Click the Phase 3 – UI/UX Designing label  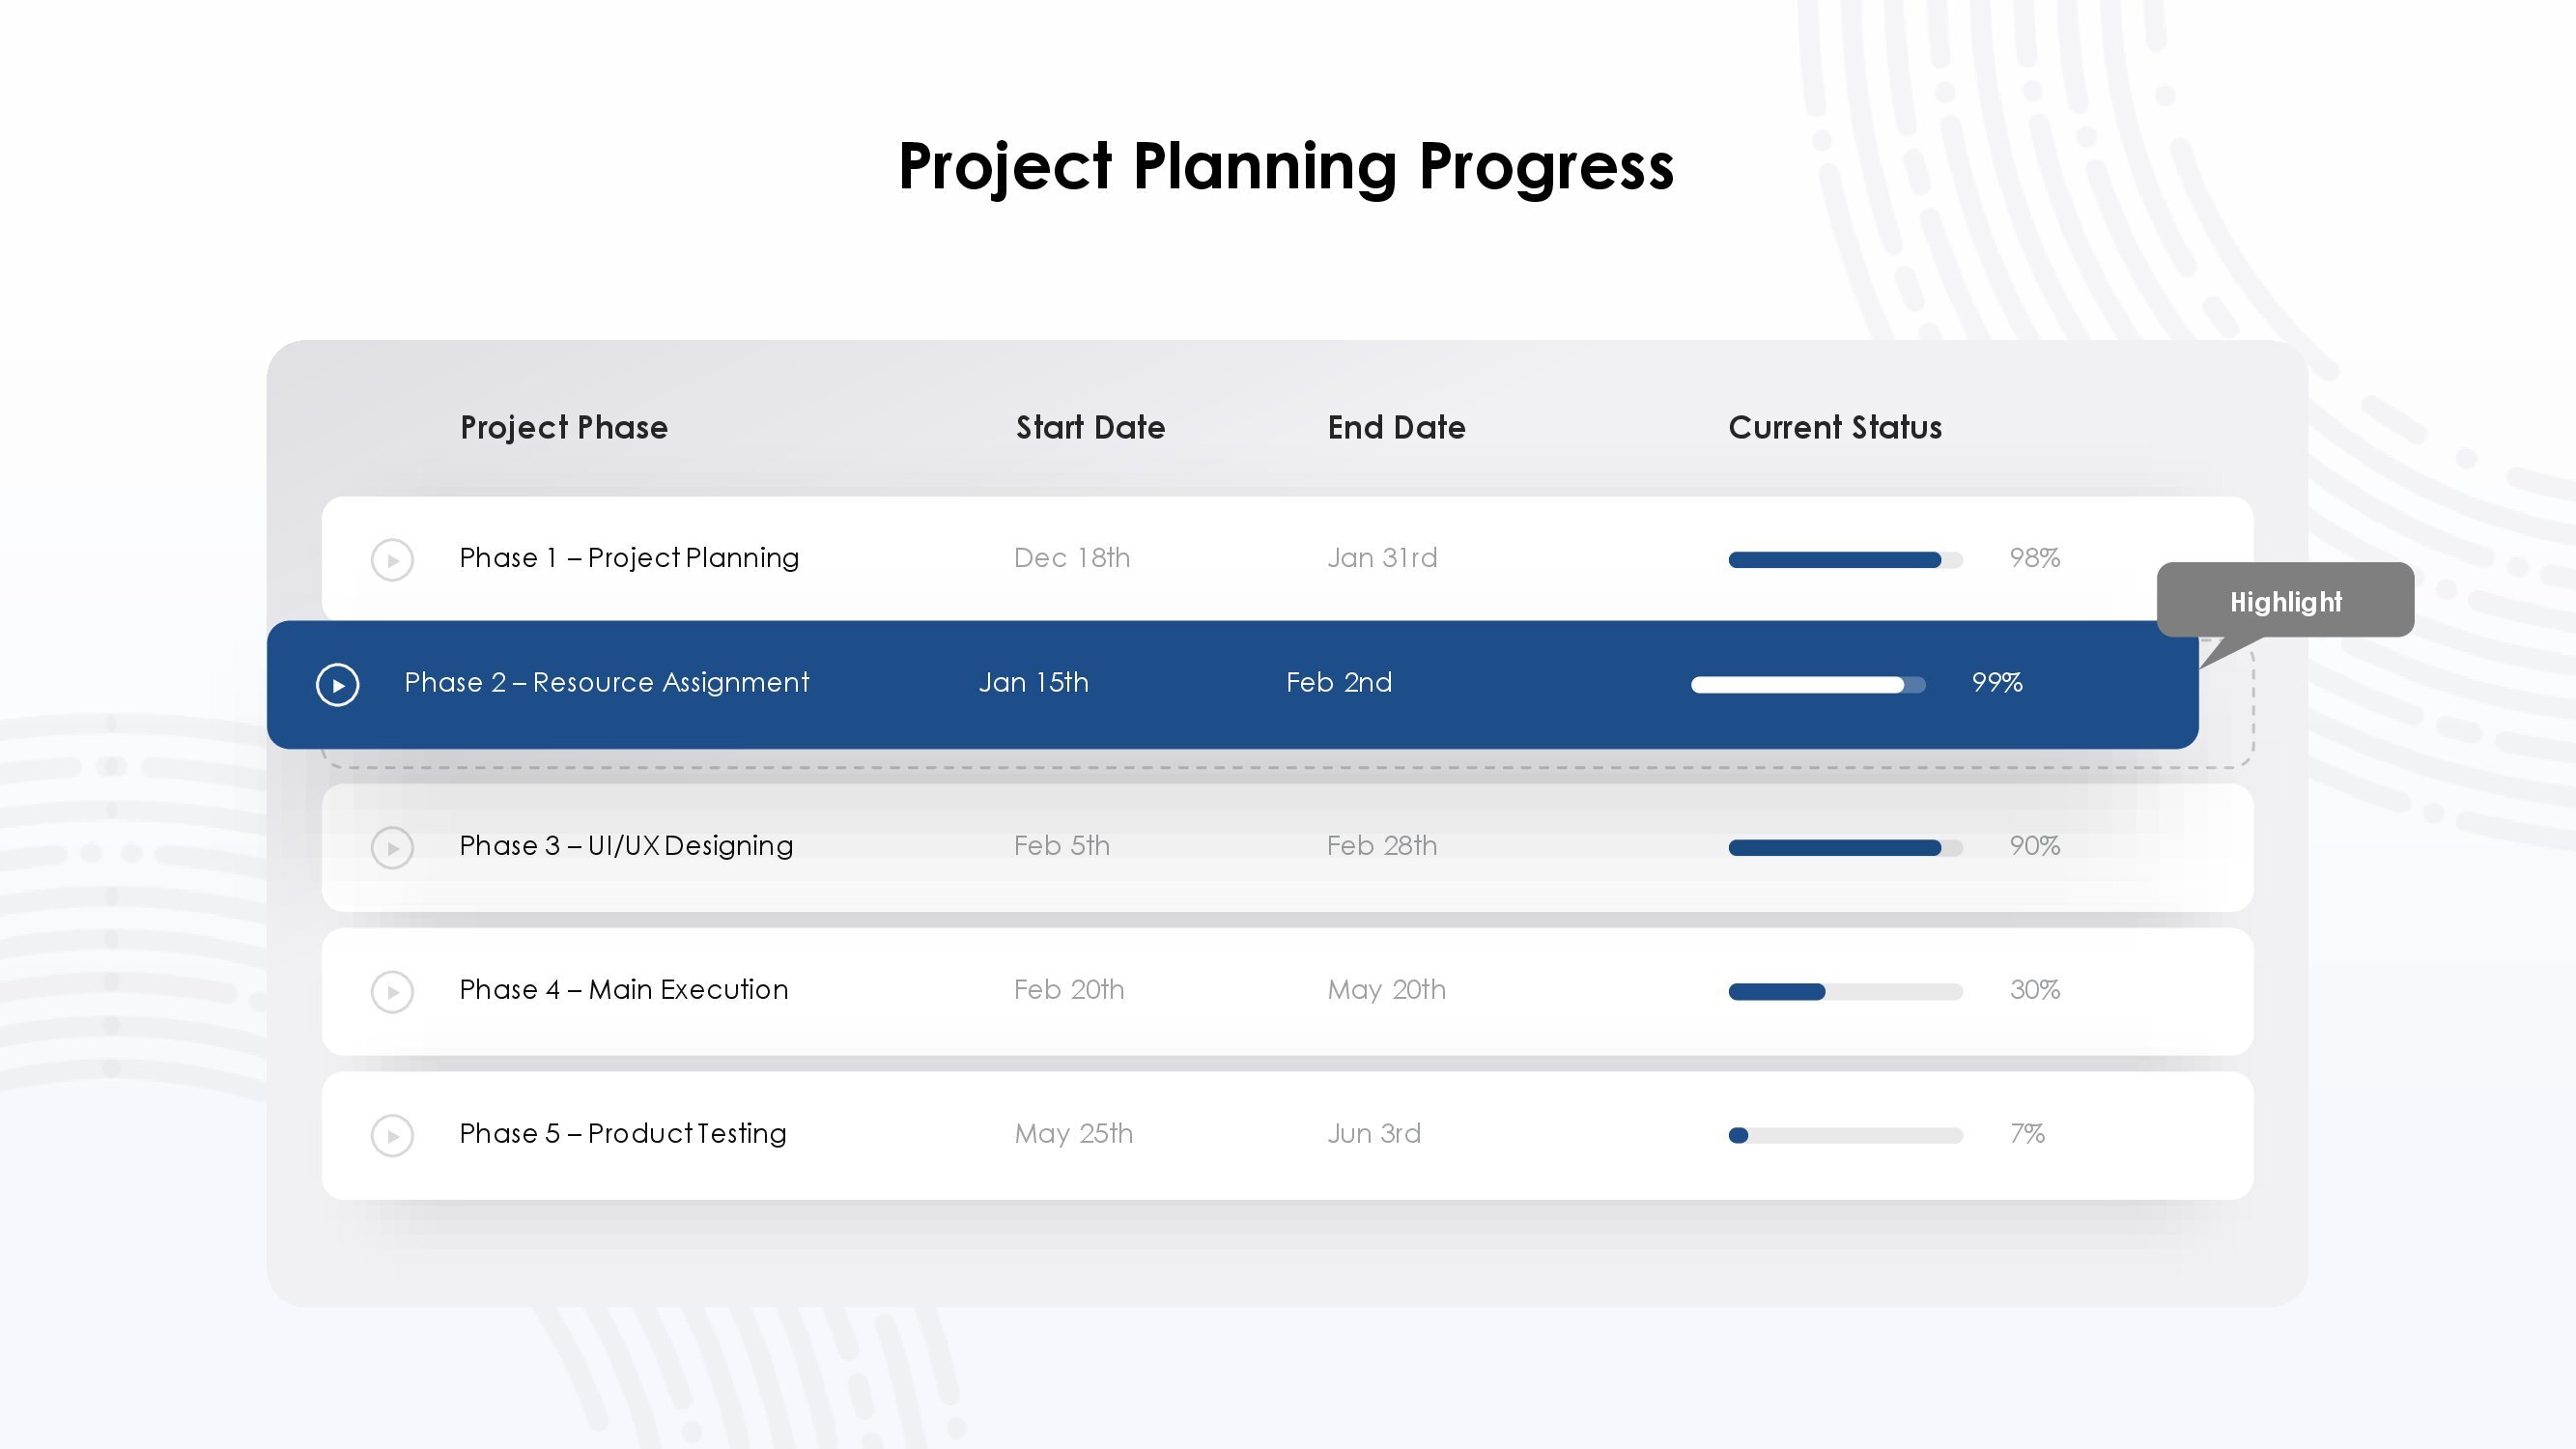(x=626, y=846)
